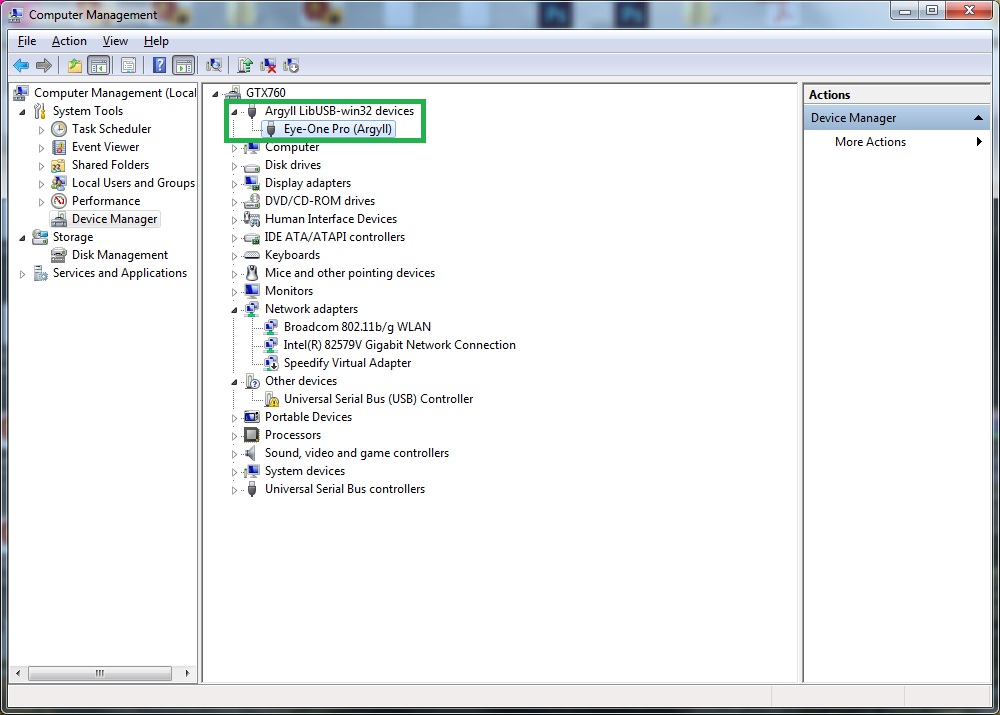1000x715 pixels.
Task: Expand the Display adapters category
Action: coord(235,184)
